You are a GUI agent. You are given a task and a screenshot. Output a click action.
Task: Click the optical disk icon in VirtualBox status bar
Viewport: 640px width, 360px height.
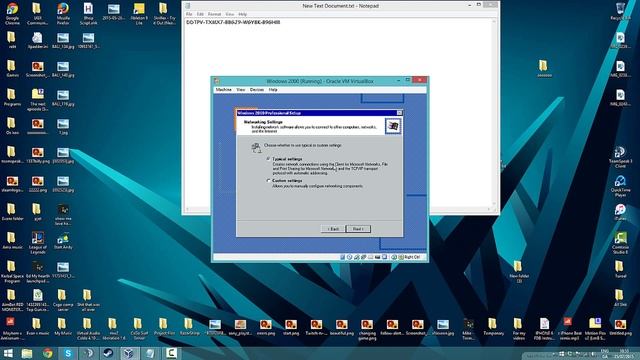click(349, 257)
